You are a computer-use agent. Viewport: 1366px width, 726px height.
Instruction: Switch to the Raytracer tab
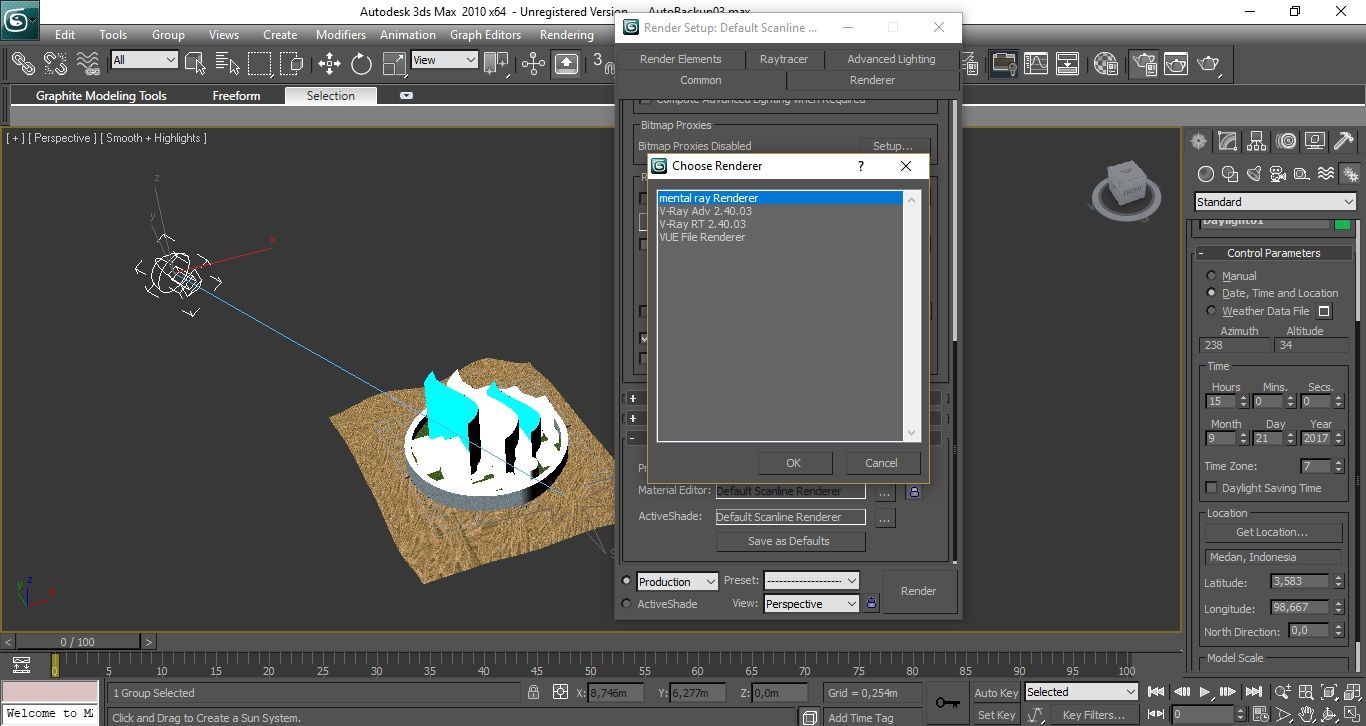point(784,59)
